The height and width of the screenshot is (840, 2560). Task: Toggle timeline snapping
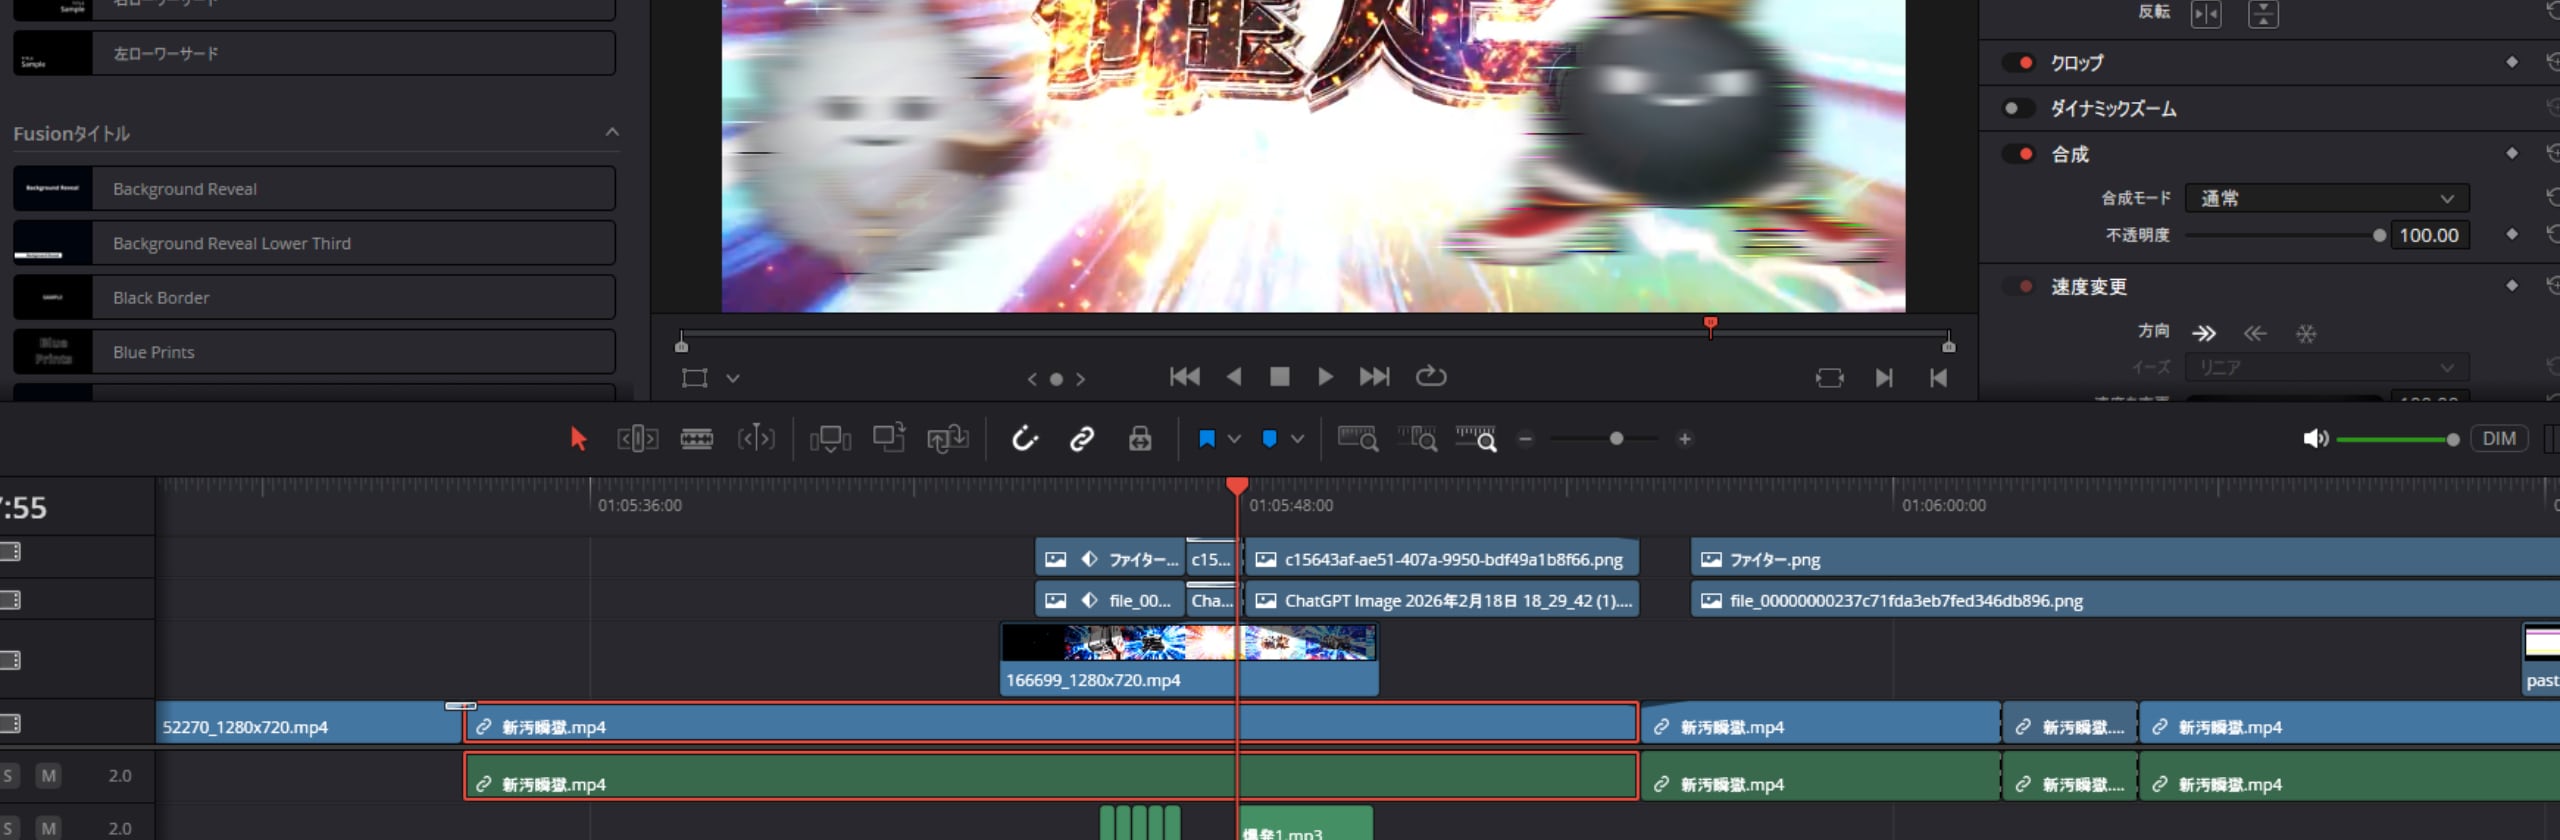[x=1025, y=439]
